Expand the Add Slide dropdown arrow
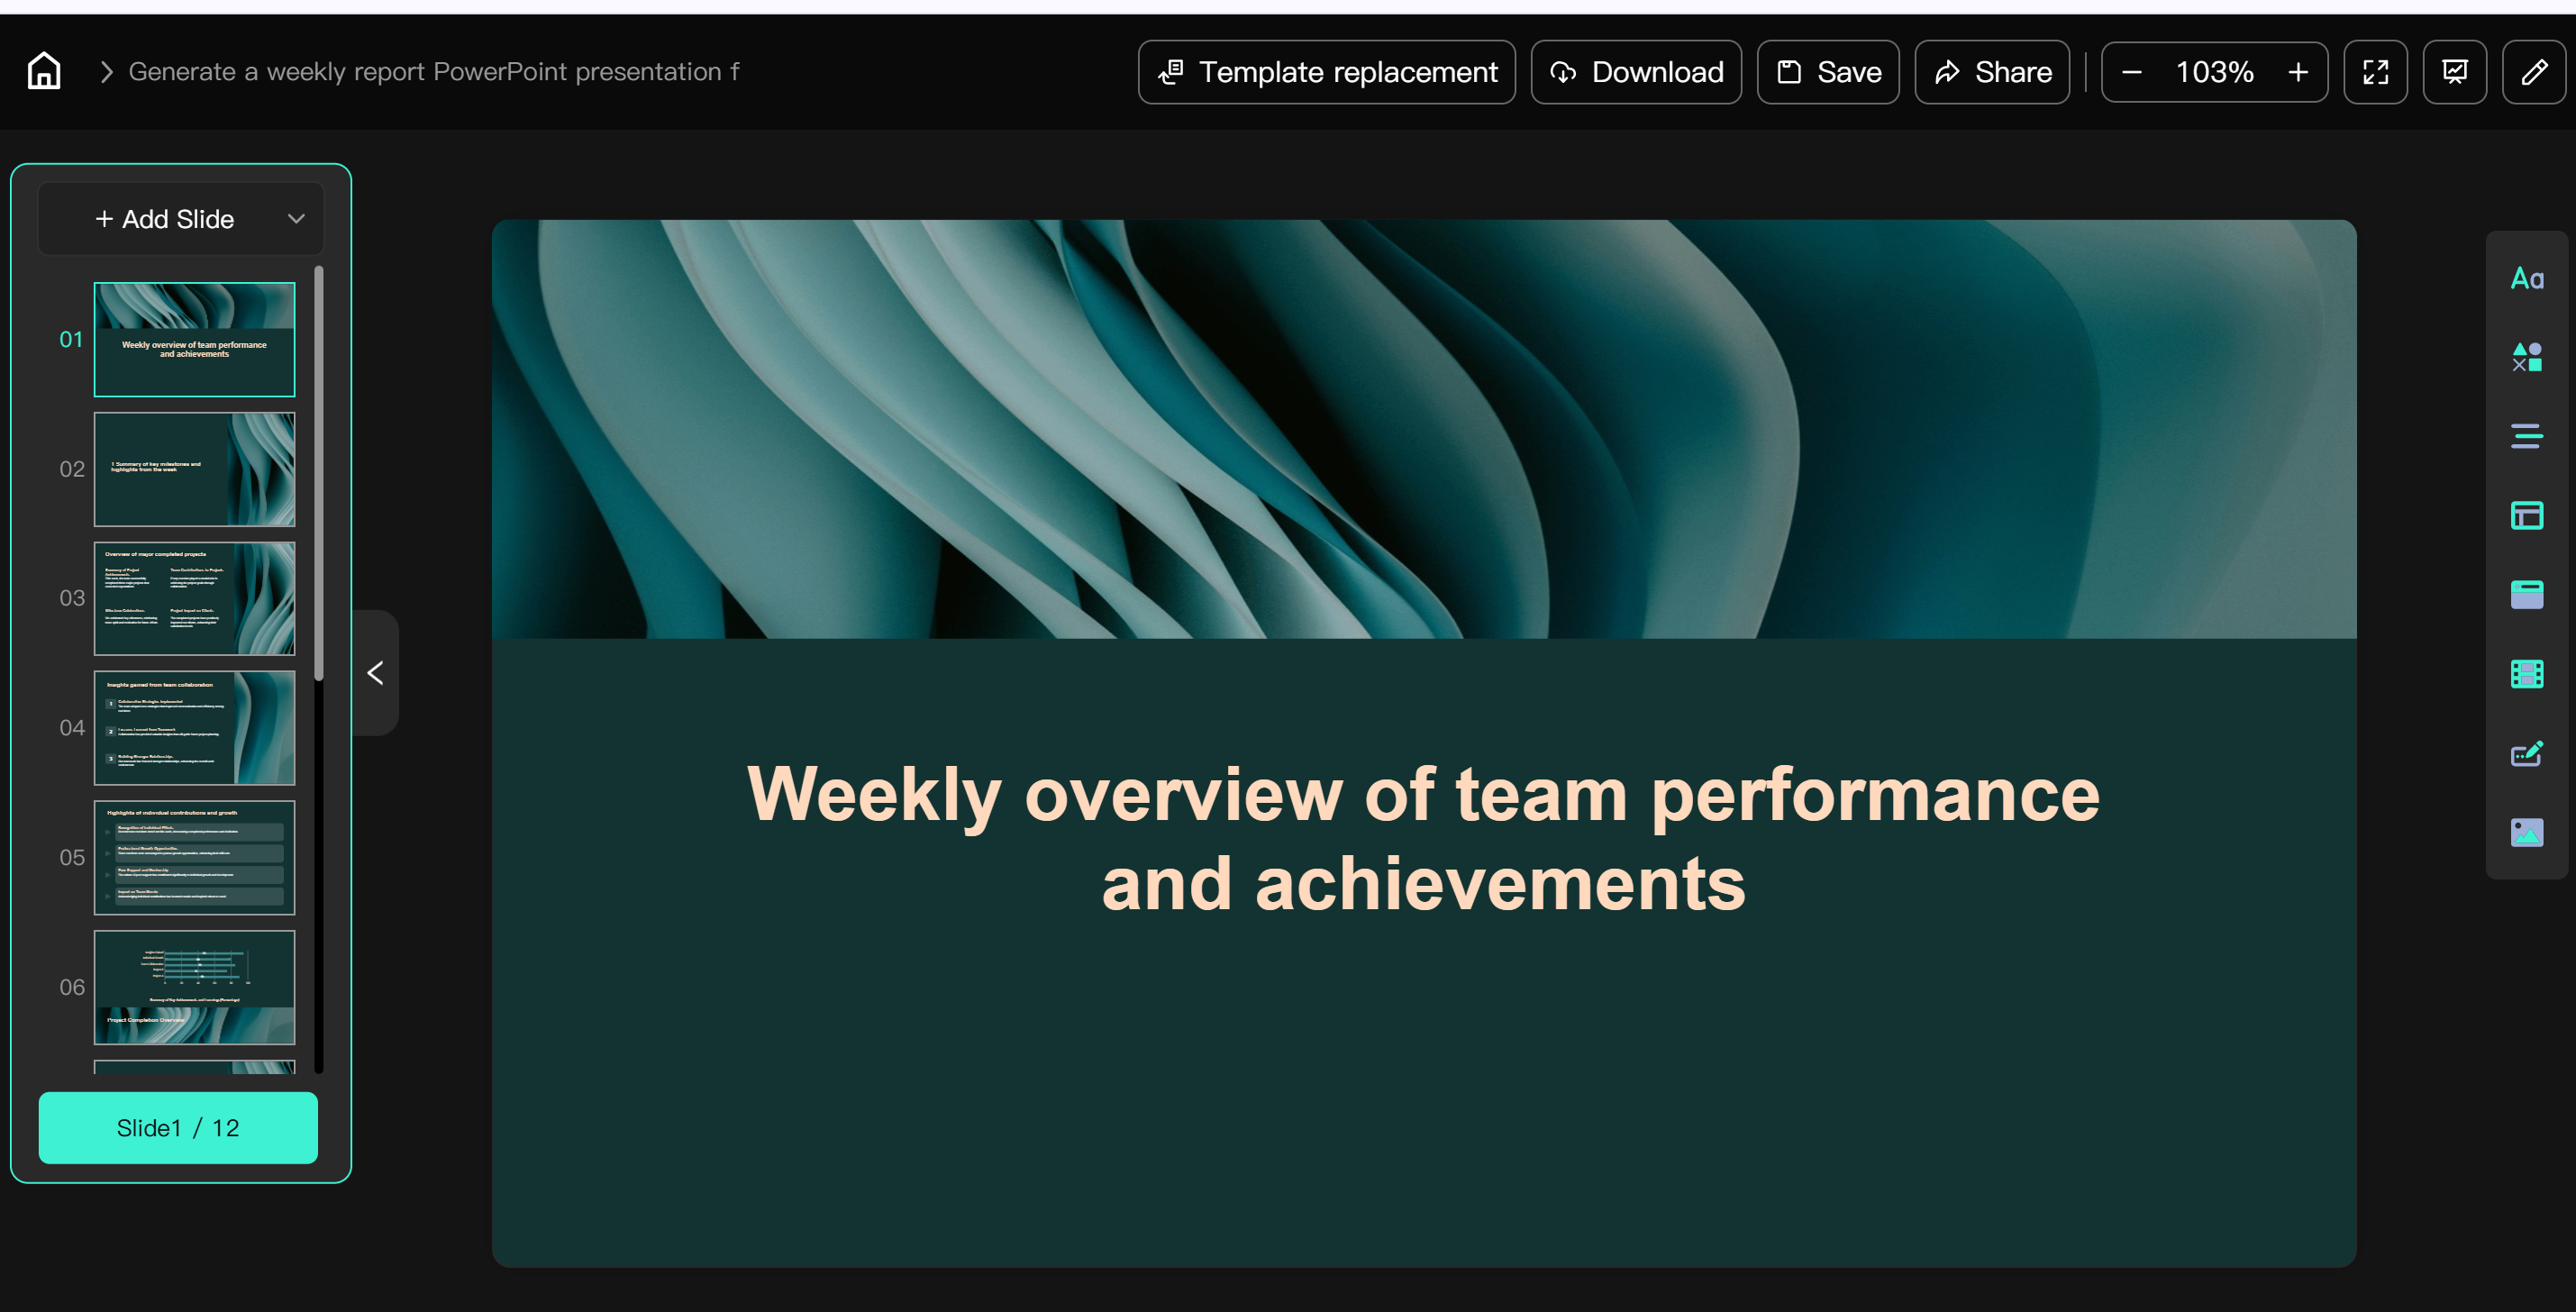This screenshot has width=2576, height=1312. [296, 218]
